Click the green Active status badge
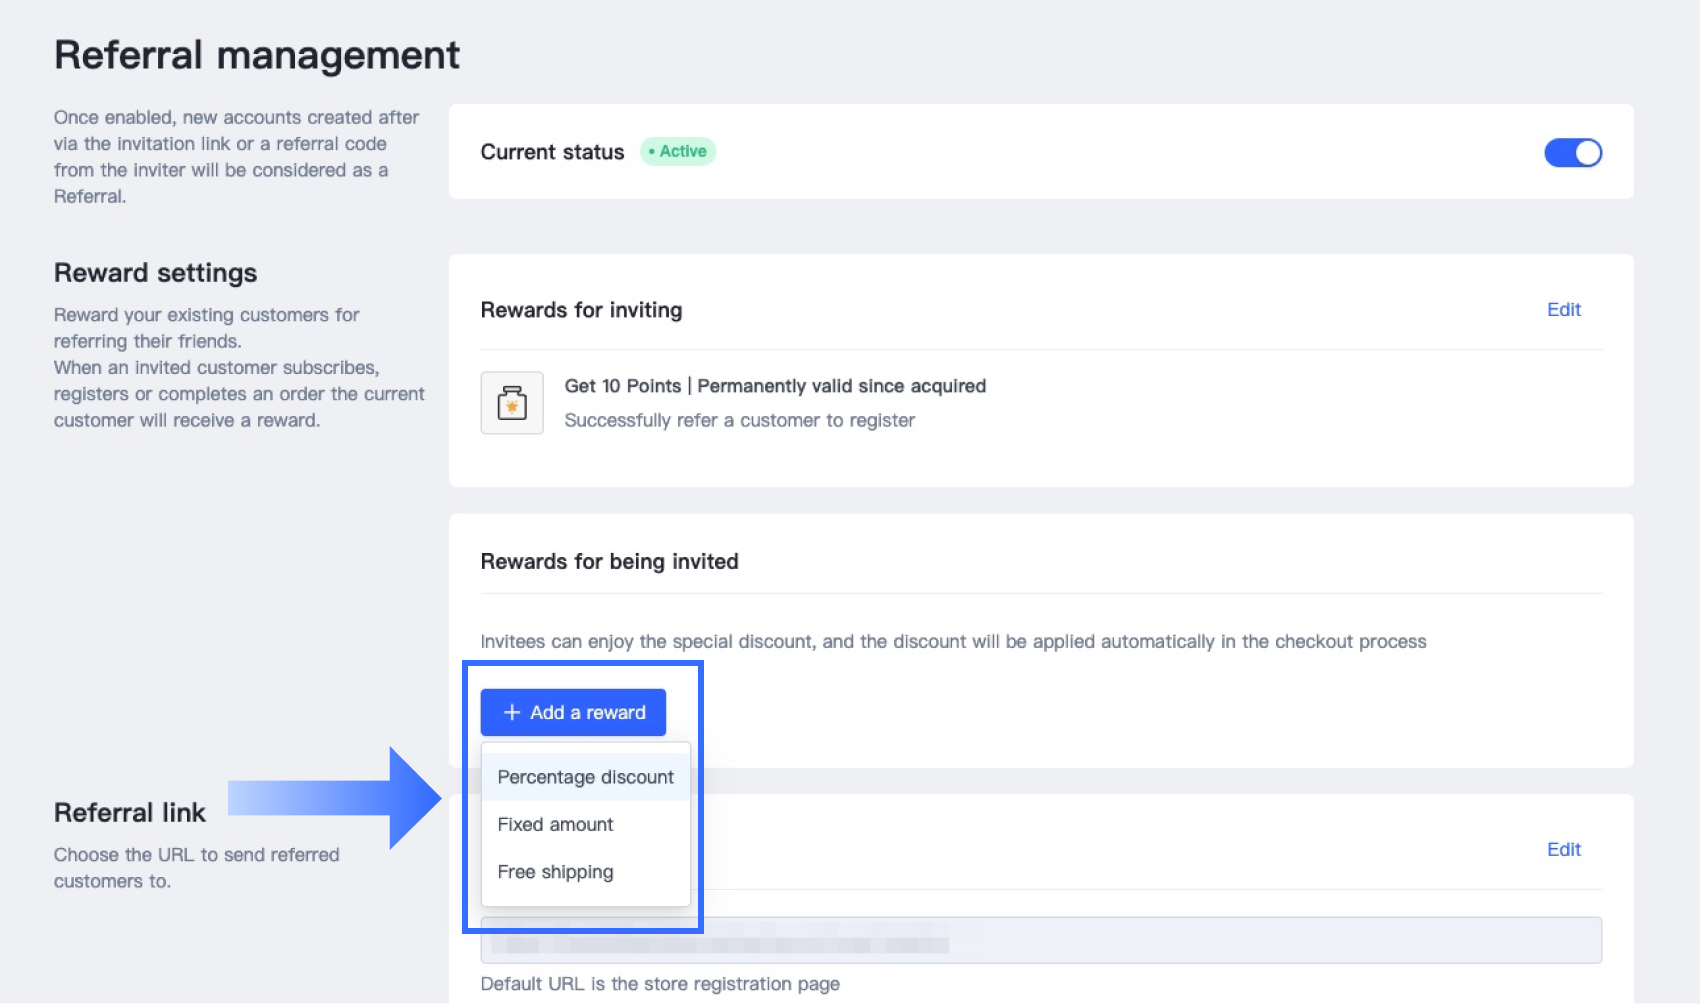This screenshot has height=1004, width=1700. click(678, 151)
